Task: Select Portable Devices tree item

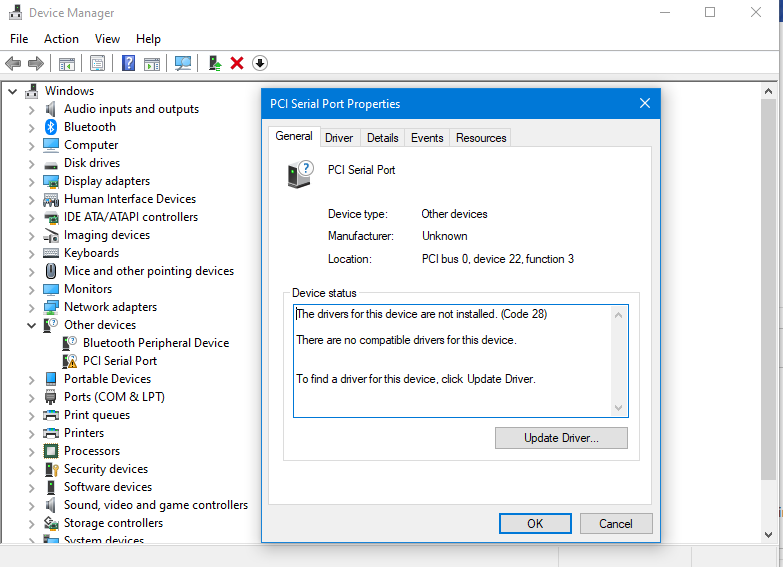Action: pyautogui.click(x=107, y=379)
